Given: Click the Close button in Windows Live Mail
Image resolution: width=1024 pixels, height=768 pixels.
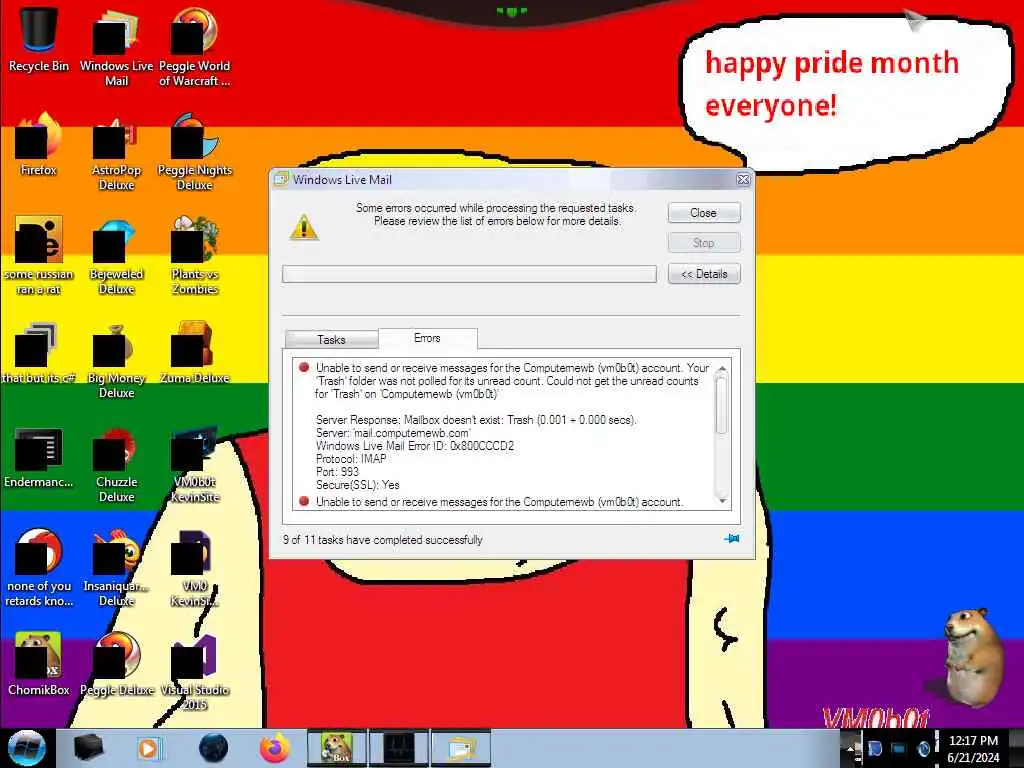Looking at the screenshot, I should 703,213.
